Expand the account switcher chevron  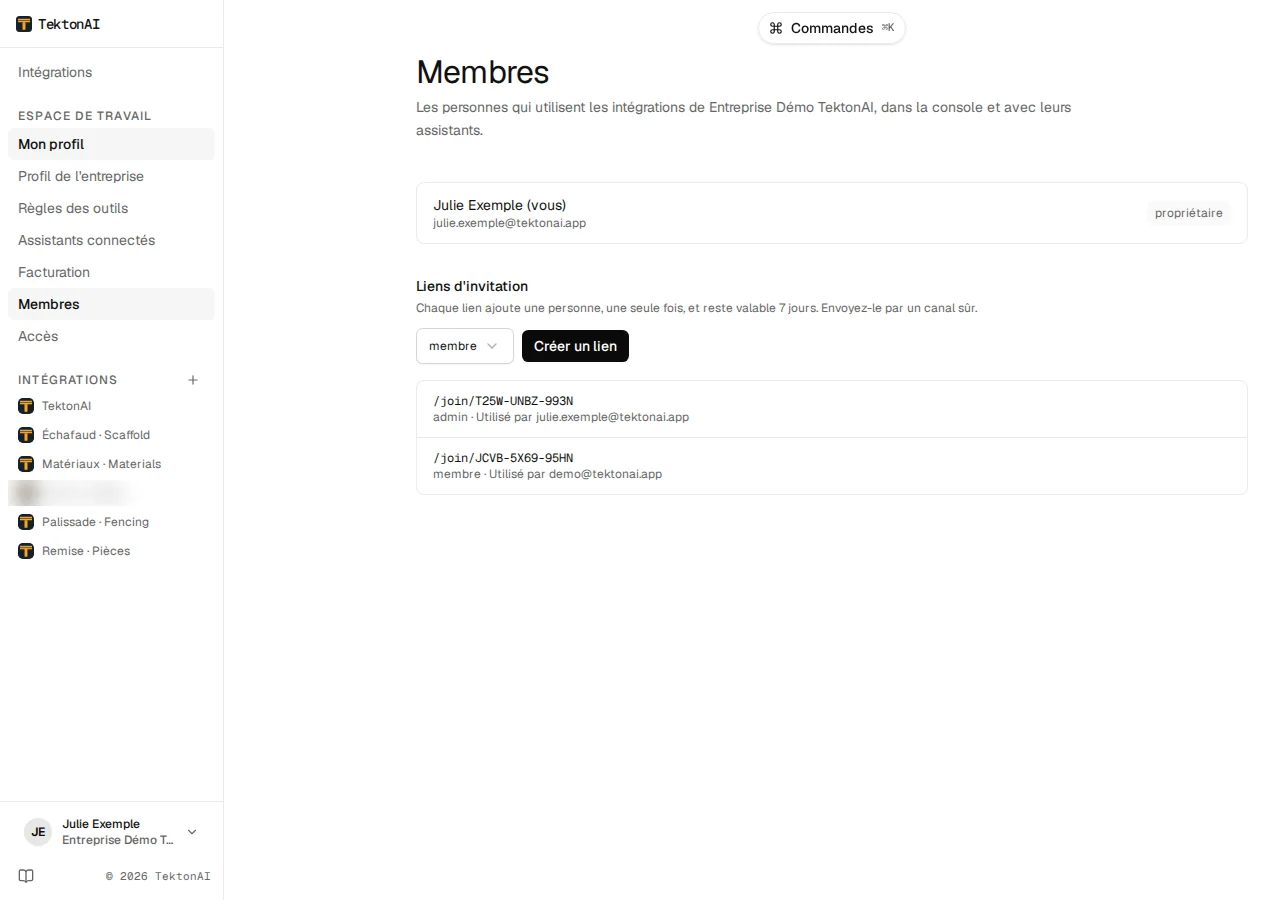click(192, 832)
